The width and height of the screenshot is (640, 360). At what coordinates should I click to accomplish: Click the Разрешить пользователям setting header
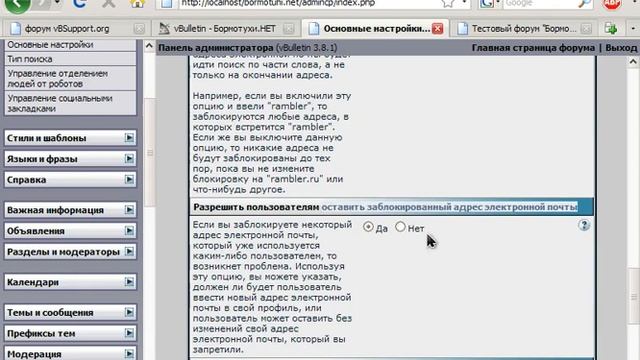(x=391, y=207)
